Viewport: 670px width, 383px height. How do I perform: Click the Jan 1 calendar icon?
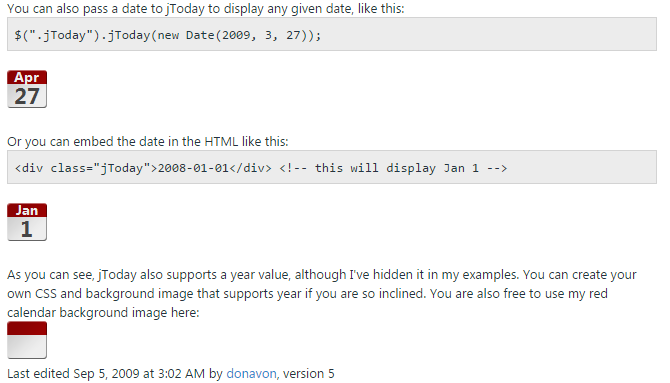coord(27,222)
